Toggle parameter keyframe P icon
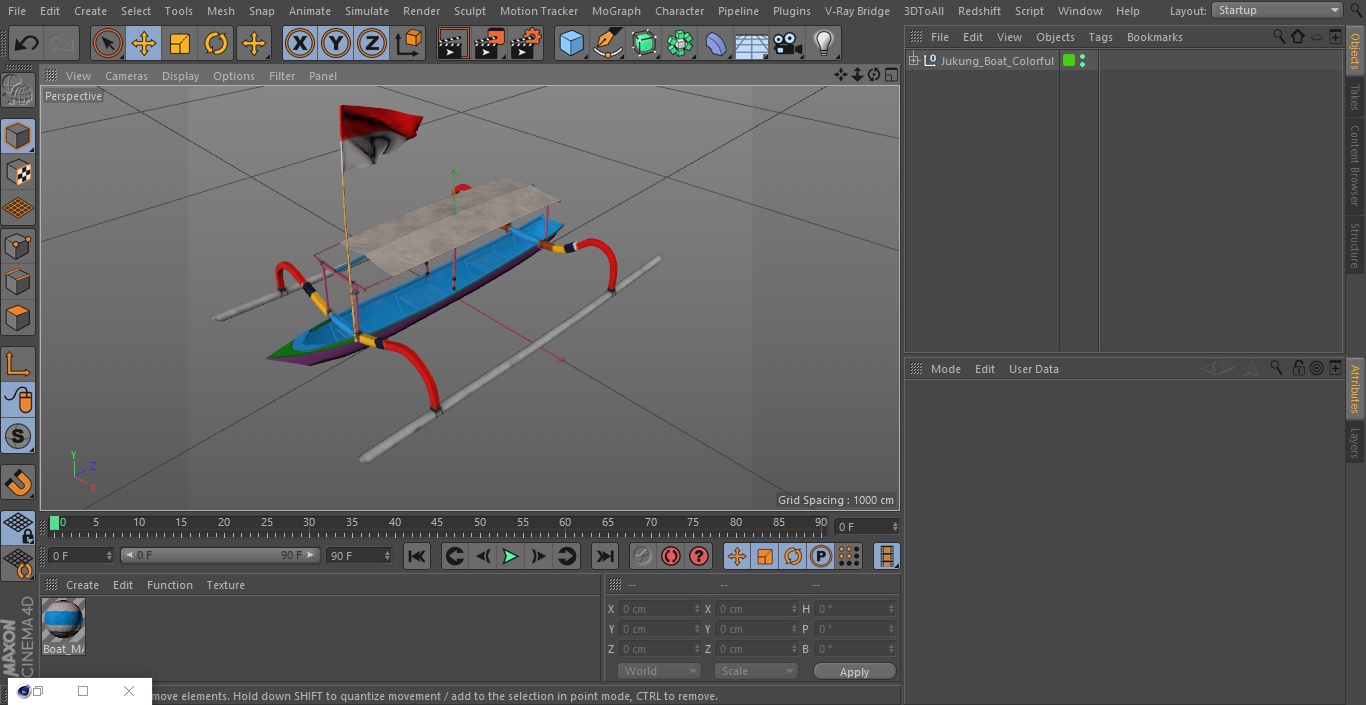1366x705 pixels. coord(821,556)
